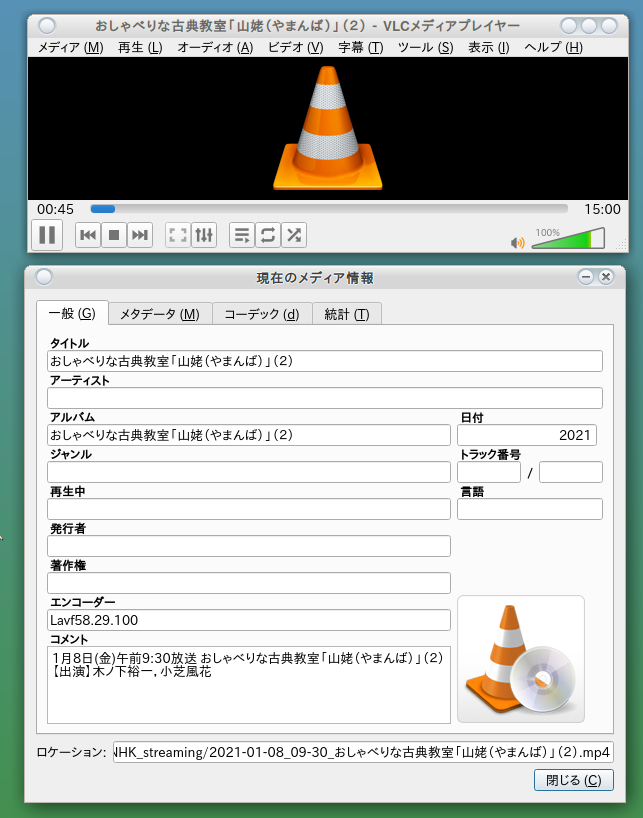Viewport: 643px width, 818px height.
Task: Open the オーディオ (A) menu
Action: click(215, 47)
